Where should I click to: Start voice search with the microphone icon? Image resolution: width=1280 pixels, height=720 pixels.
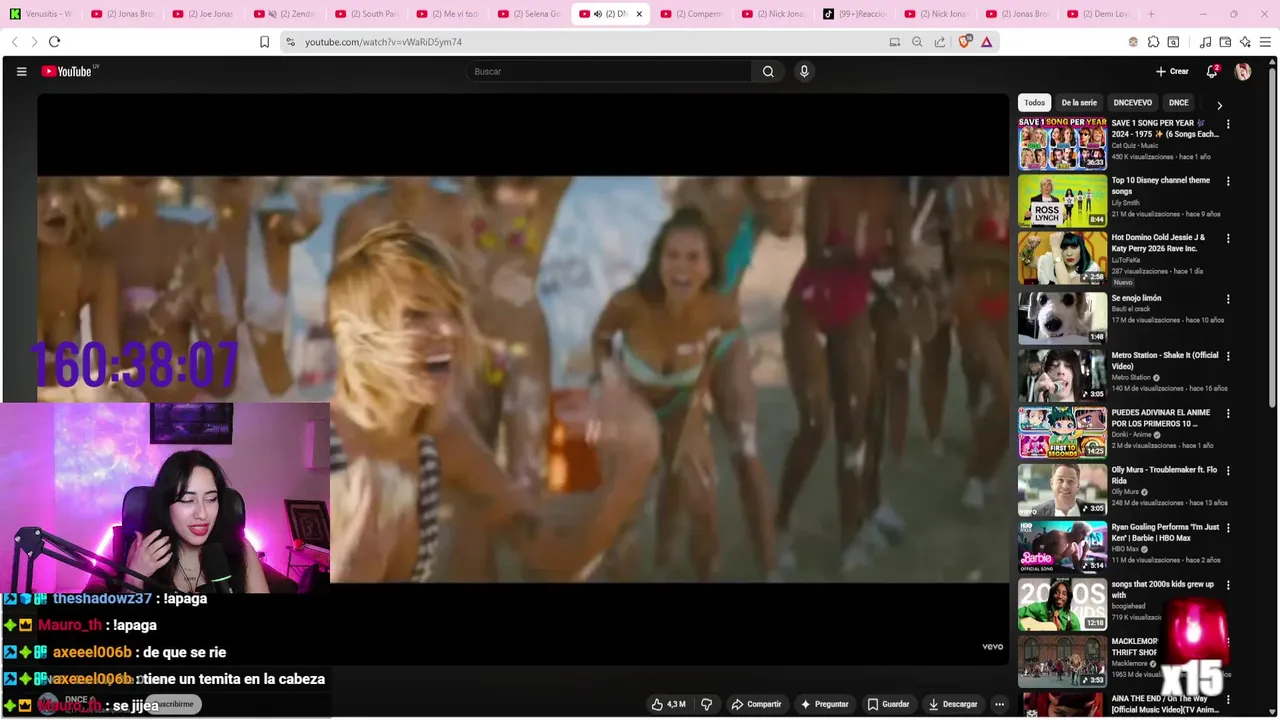[x=803, y=71]
